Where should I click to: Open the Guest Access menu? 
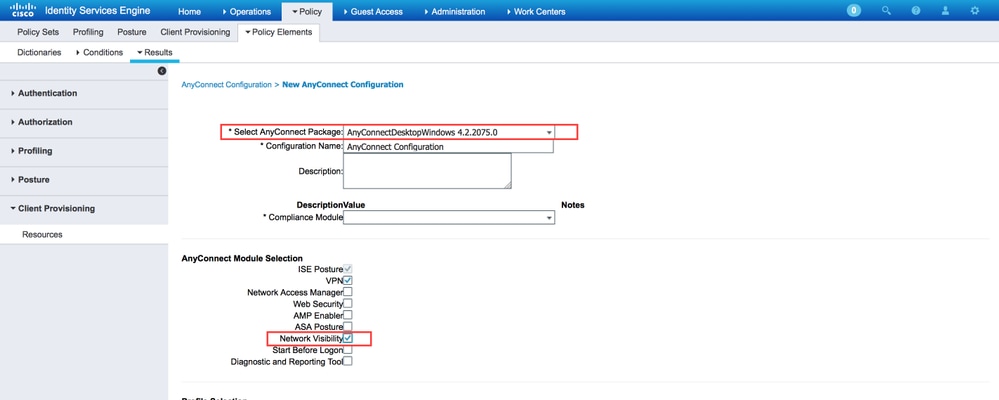point(373,11)
